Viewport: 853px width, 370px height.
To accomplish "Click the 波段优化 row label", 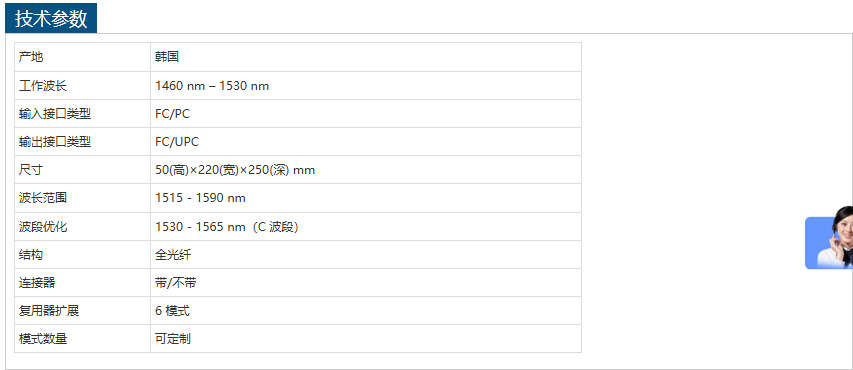I will tap(43, 227).
